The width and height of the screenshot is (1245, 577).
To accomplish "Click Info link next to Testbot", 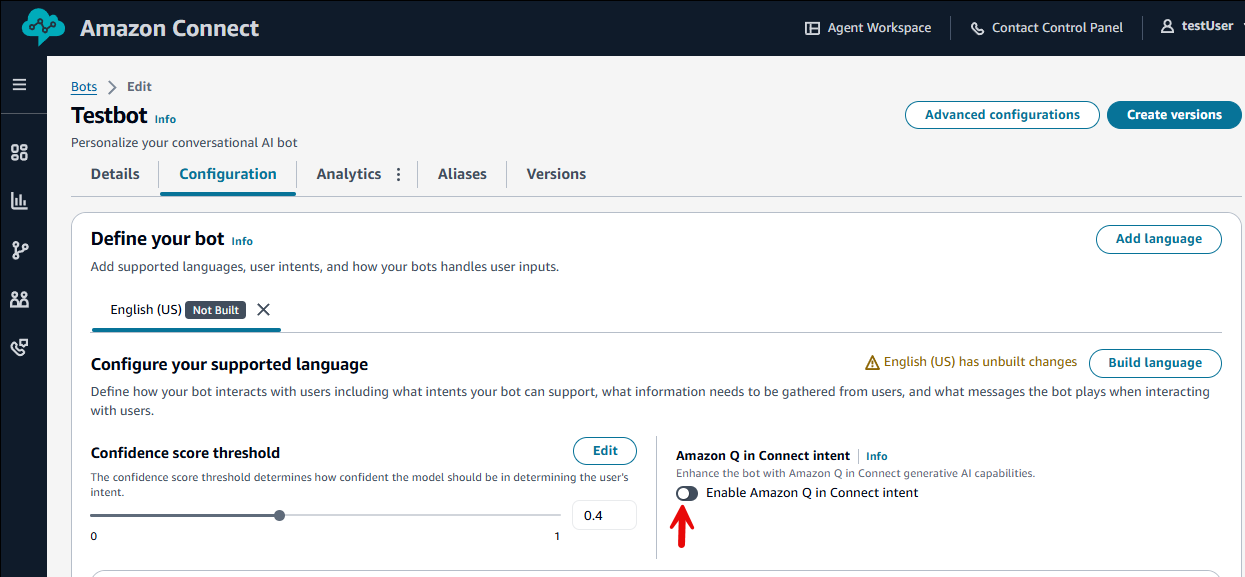I will [165, 119].
